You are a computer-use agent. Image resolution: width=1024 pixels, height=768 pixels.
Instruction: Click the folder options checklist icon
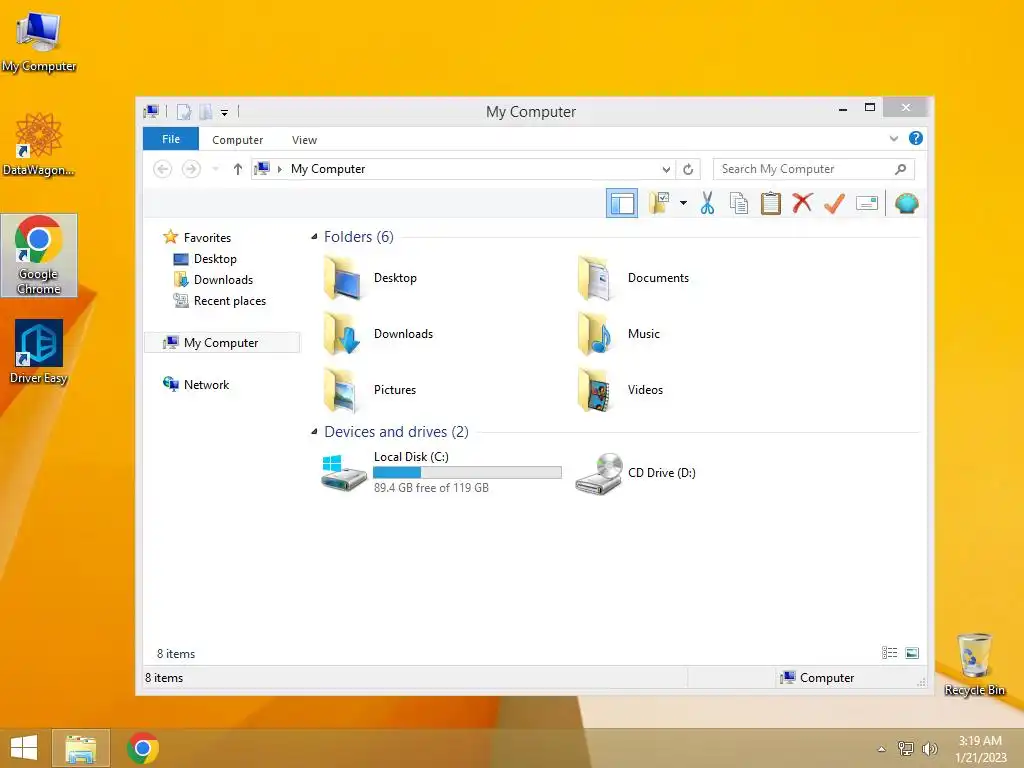coord(659,203)
